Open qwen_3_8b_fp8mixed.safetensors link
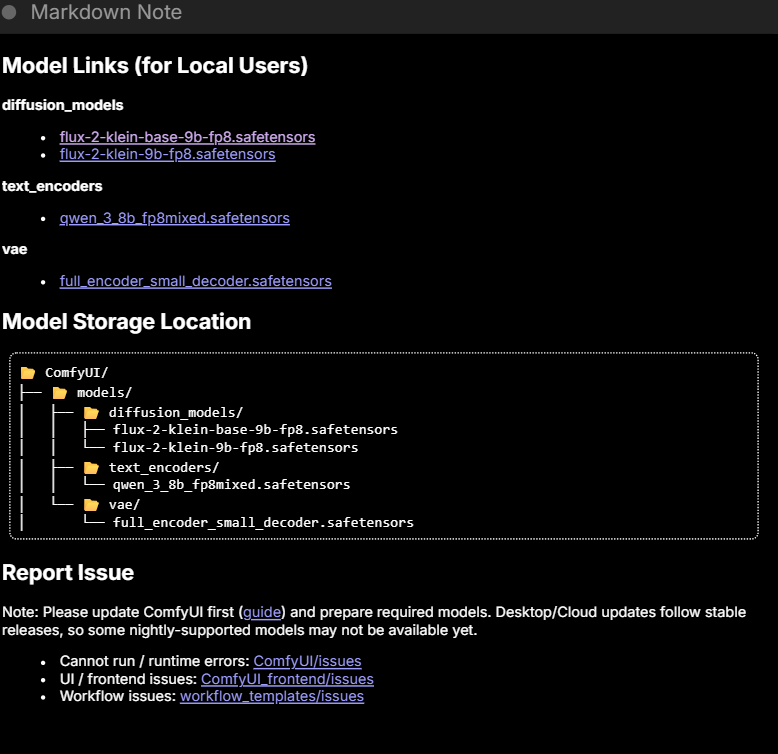The width and height of the screenshot is (778, 754). coord(175,218)
